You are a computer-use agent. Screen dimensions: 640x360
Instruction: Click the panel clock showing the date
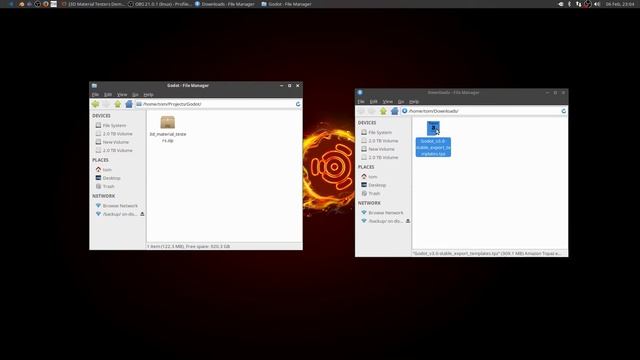pyautogui.click(x=620, y=4)
